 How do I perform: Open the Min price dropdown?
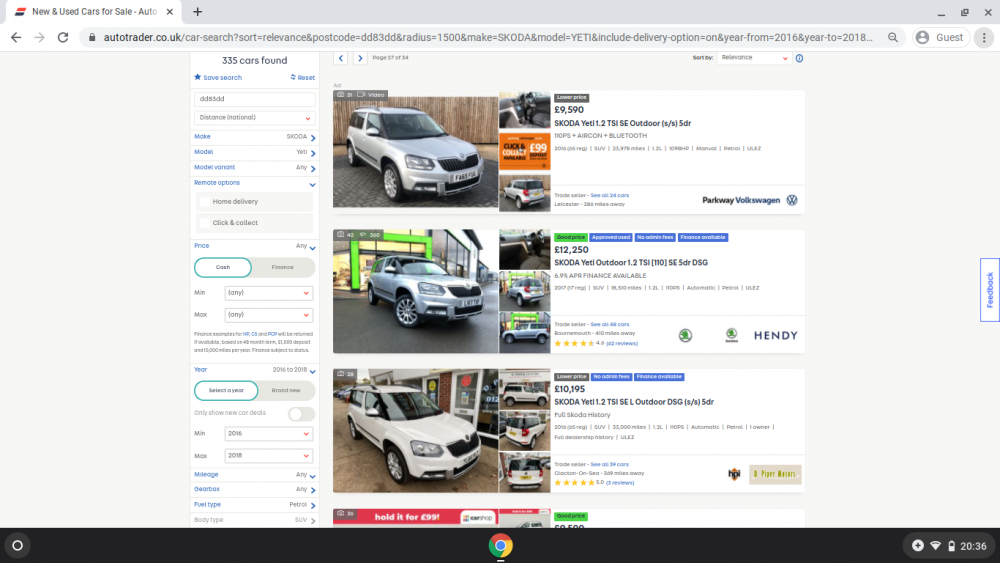(x=268, y=293)
